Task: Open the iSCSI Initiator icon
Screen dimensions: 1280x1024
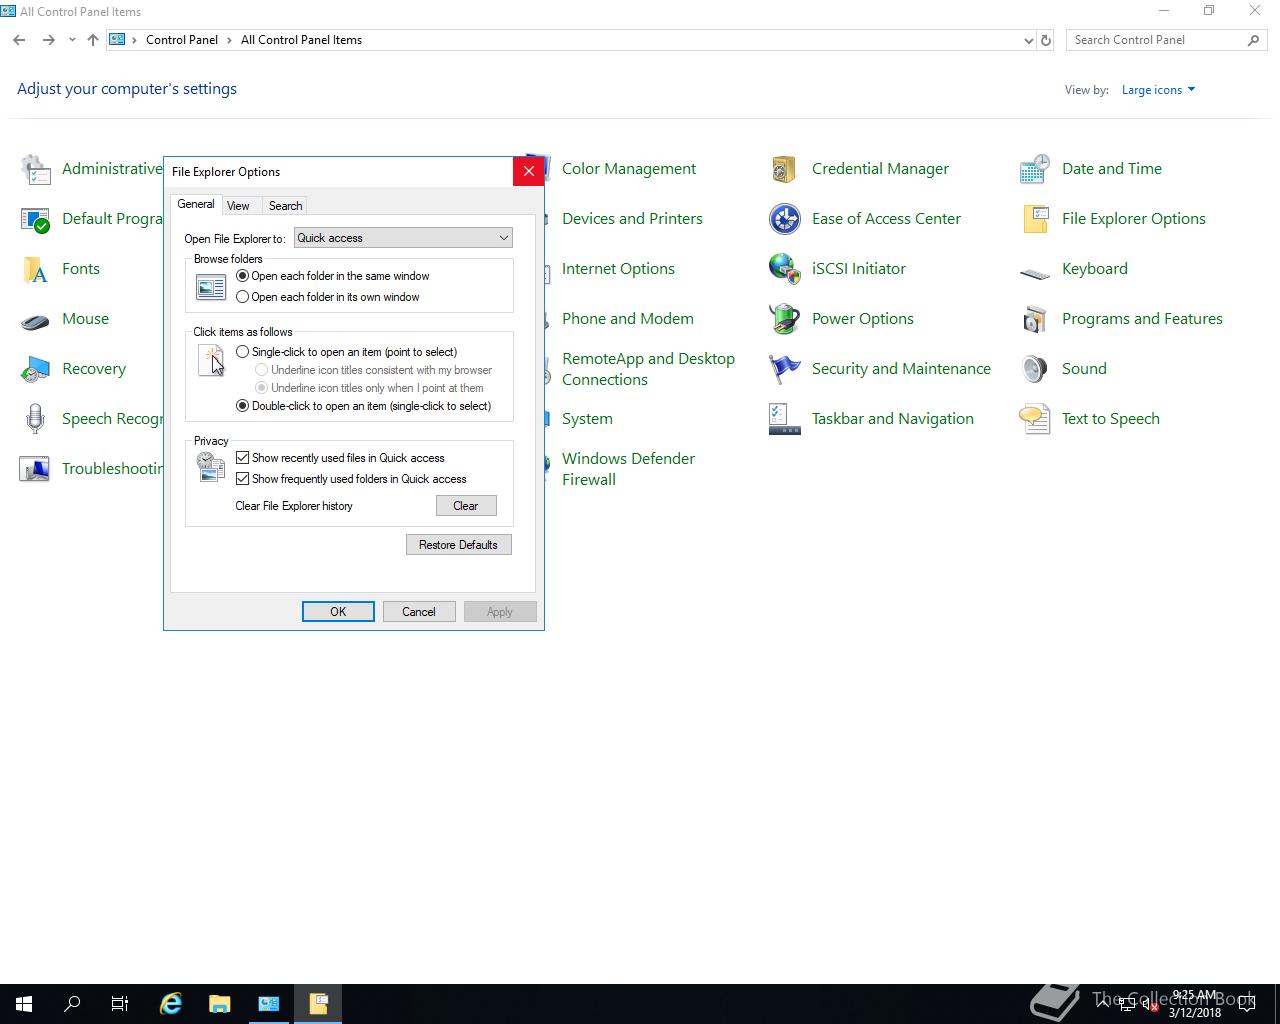Action: point(785,269)
